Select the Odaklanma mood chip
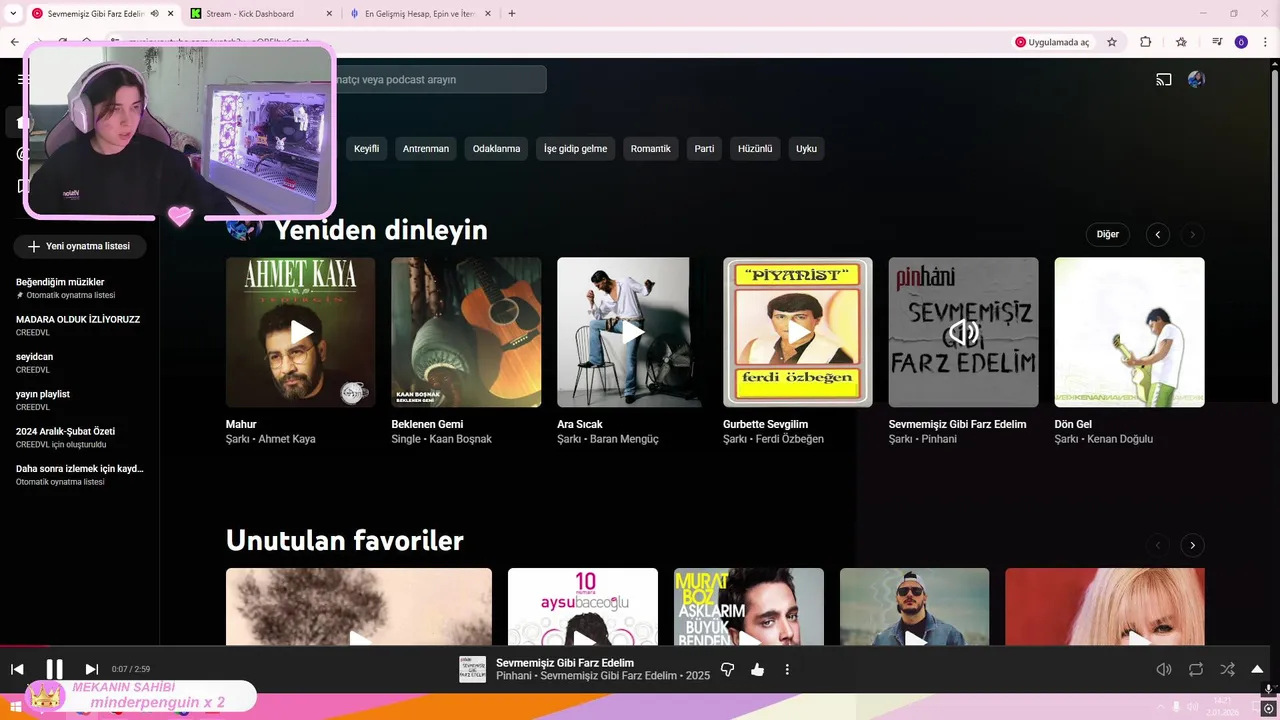The image size is (1280, 720). tap(496, 148)
